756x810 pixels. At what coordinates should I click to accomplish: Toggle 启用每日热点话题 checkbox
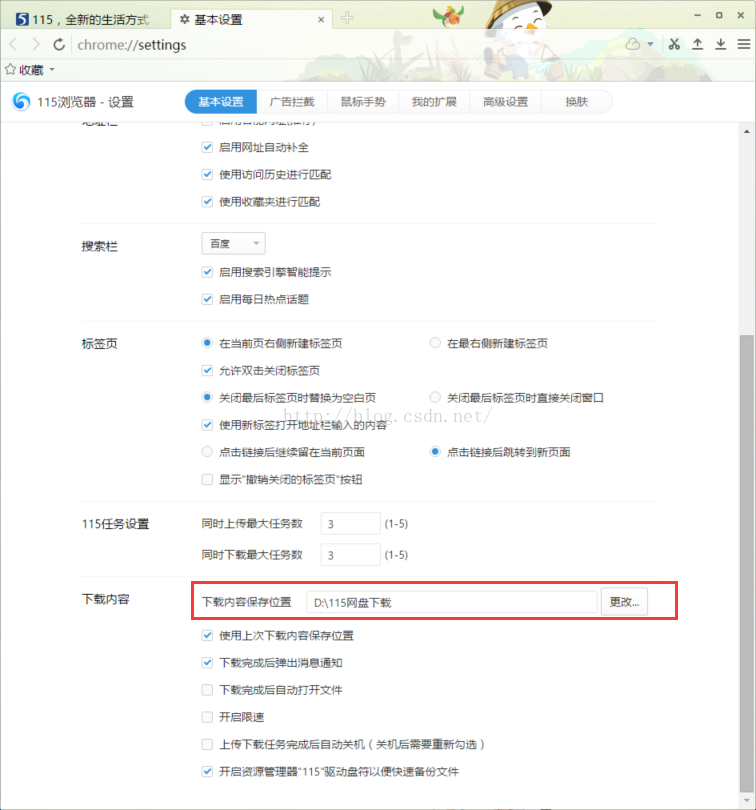[x=207, y=299]
